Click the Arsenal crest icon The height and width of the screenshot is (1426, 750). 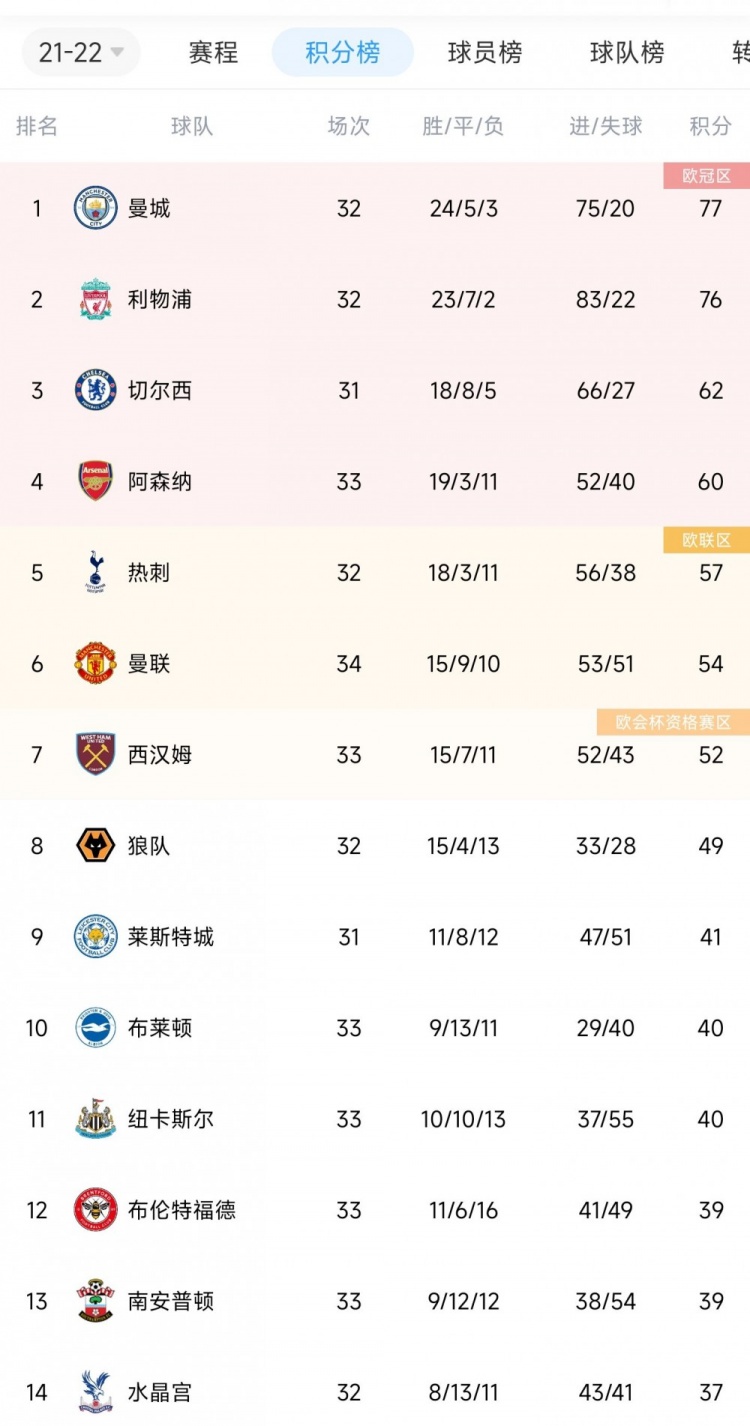pyautogui.click(x=96, y=481)
